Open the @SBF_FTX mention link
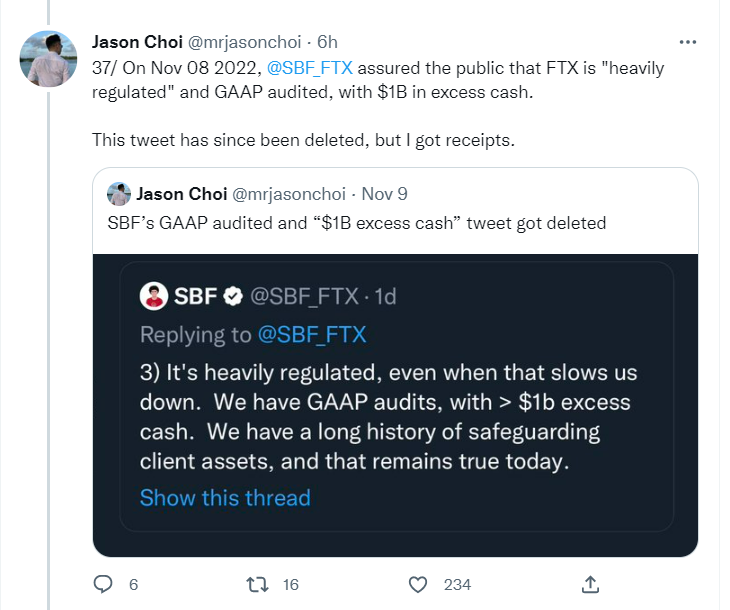 pos(310,69)
